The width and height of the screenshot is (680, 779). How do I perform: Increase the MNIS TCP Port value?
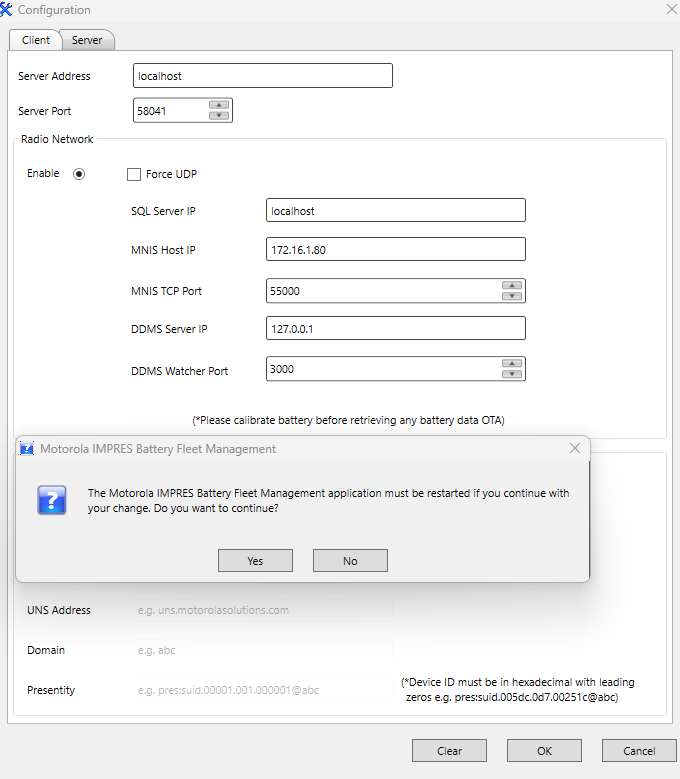pyautogui.click(x=512, y=285)
